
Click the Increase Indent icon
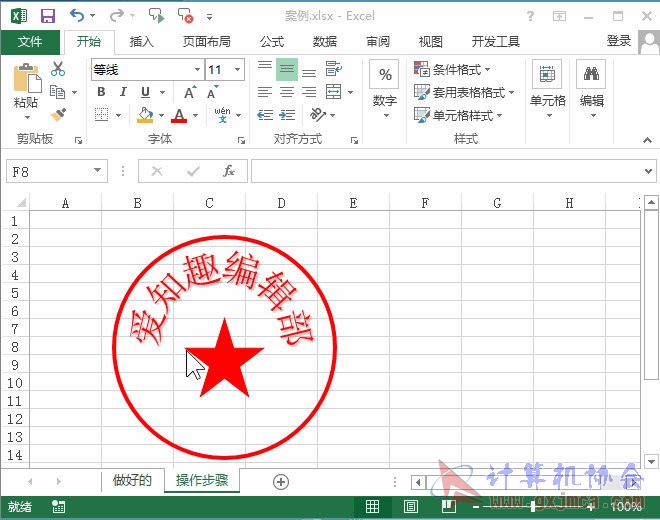click(x=287, y=115)
